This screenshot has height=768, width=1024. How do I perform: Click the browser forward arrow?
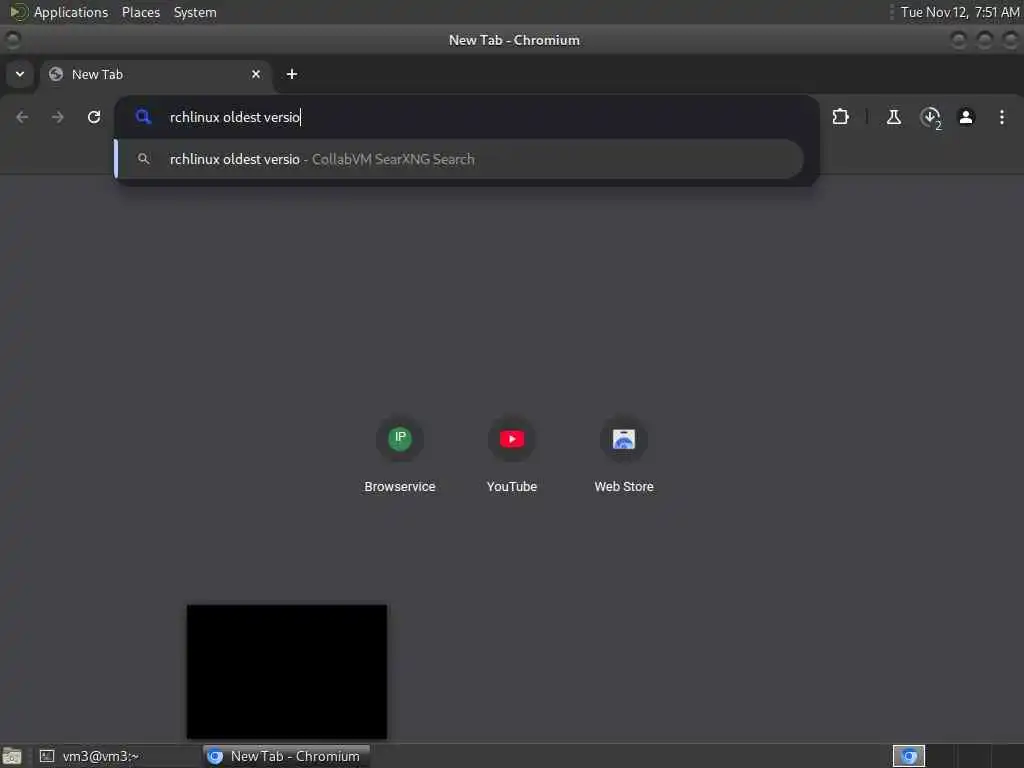57,117
